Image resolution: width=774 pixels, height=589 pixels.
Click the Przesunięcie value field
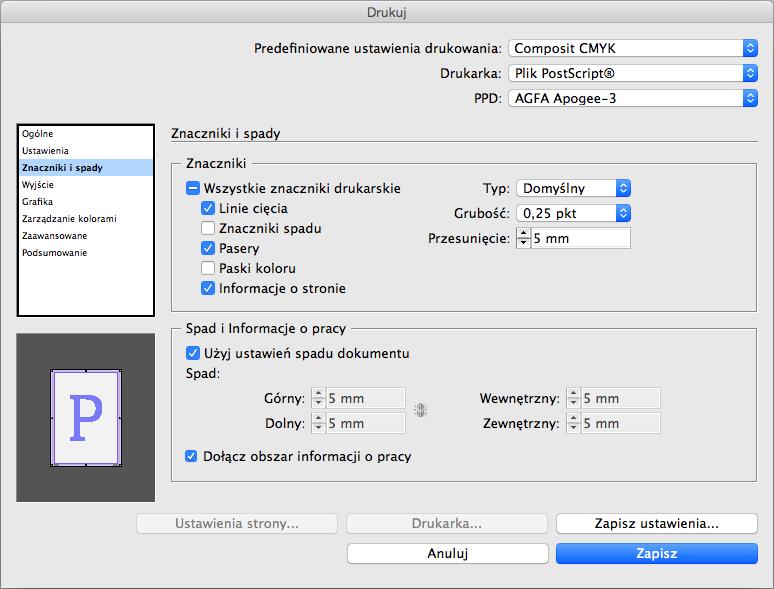[580, 238]
